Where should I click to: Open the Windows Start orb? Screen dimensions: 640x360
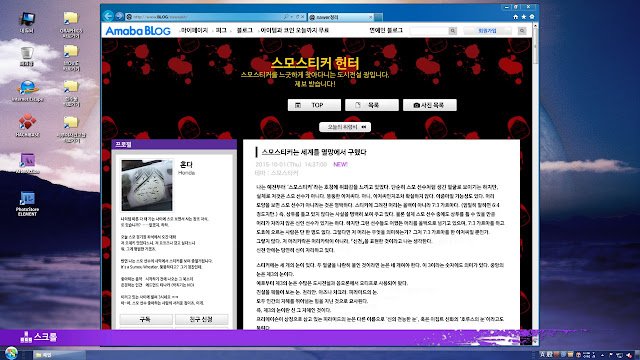click(x=11, y=353)
